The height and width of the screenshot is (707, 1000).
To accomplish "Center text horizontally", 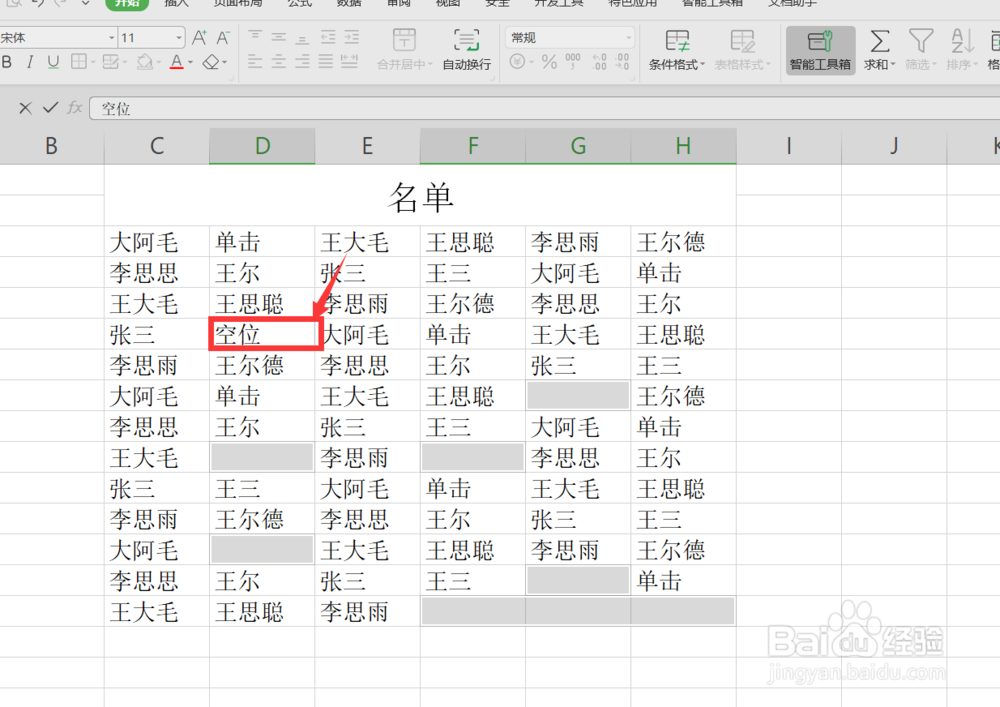I will tap(278, 62).
